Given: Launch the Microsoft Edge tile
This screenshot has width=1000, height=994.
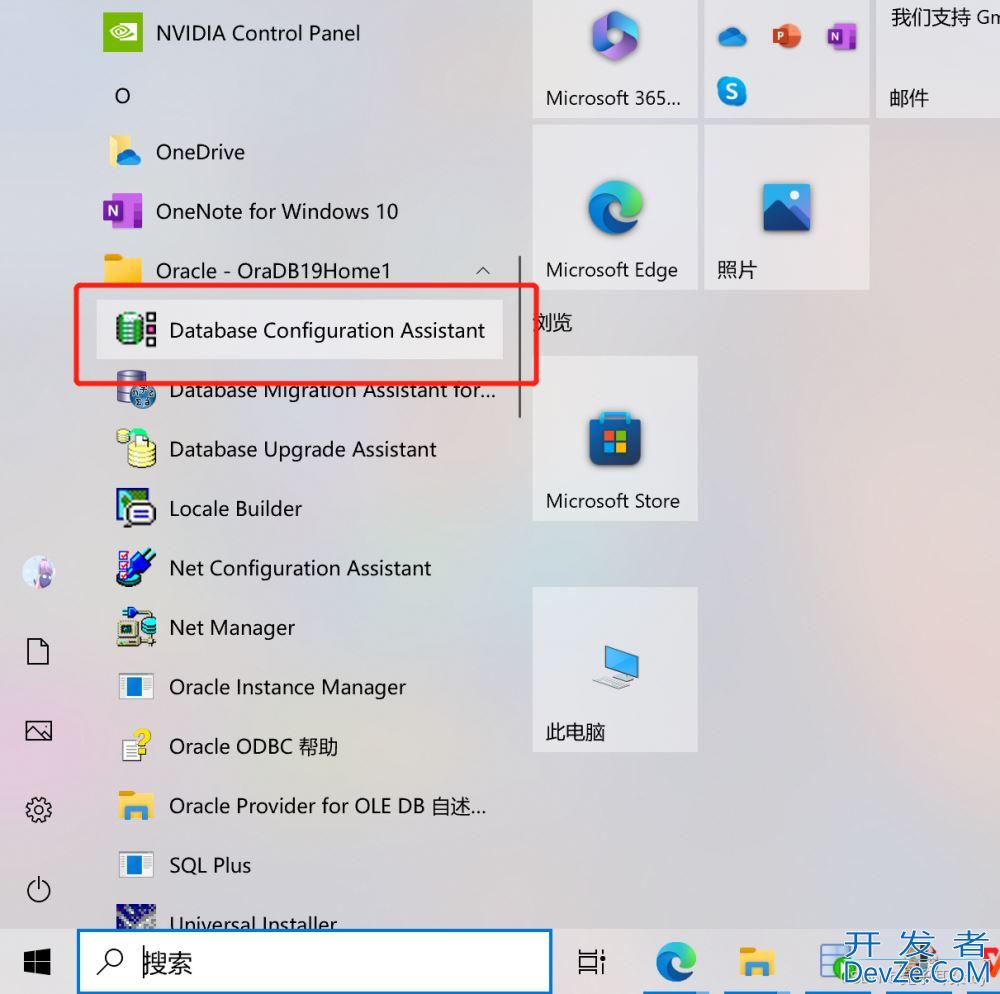Looking at the screenshot, I should (x=615, y=207).
